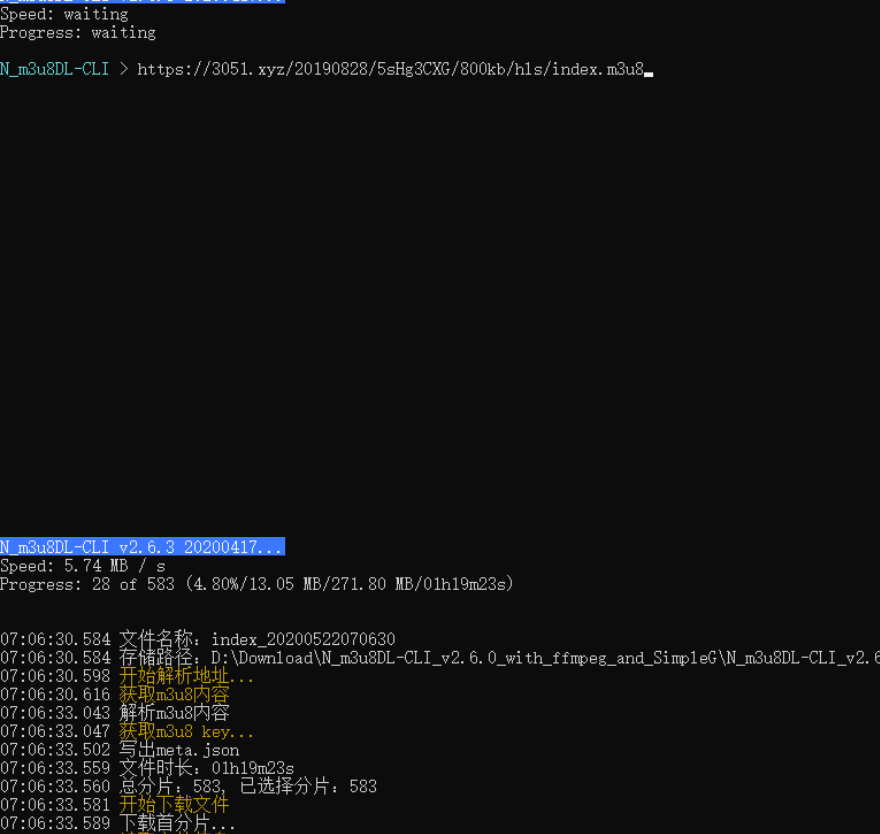Select the Speed: waiting status line
The image size is (880, 834).
tap(62, 14)
